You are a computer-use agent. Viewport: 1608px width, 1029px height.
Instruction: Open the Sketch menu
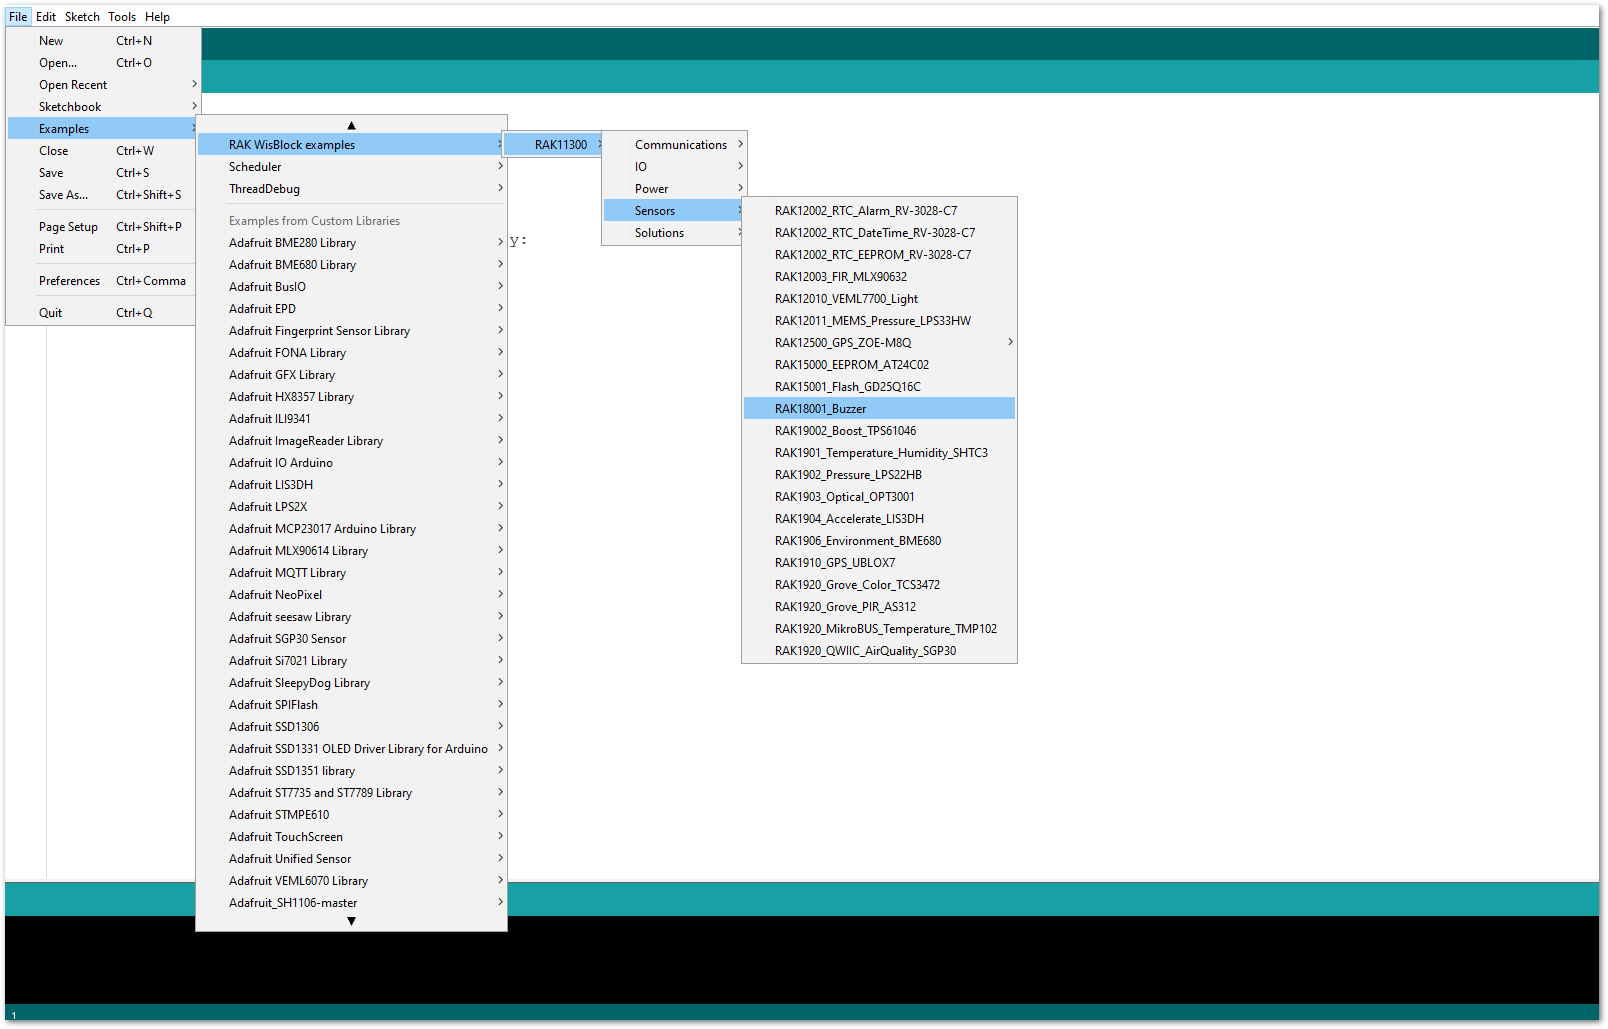pyautogui.click(x=82, y=17)
